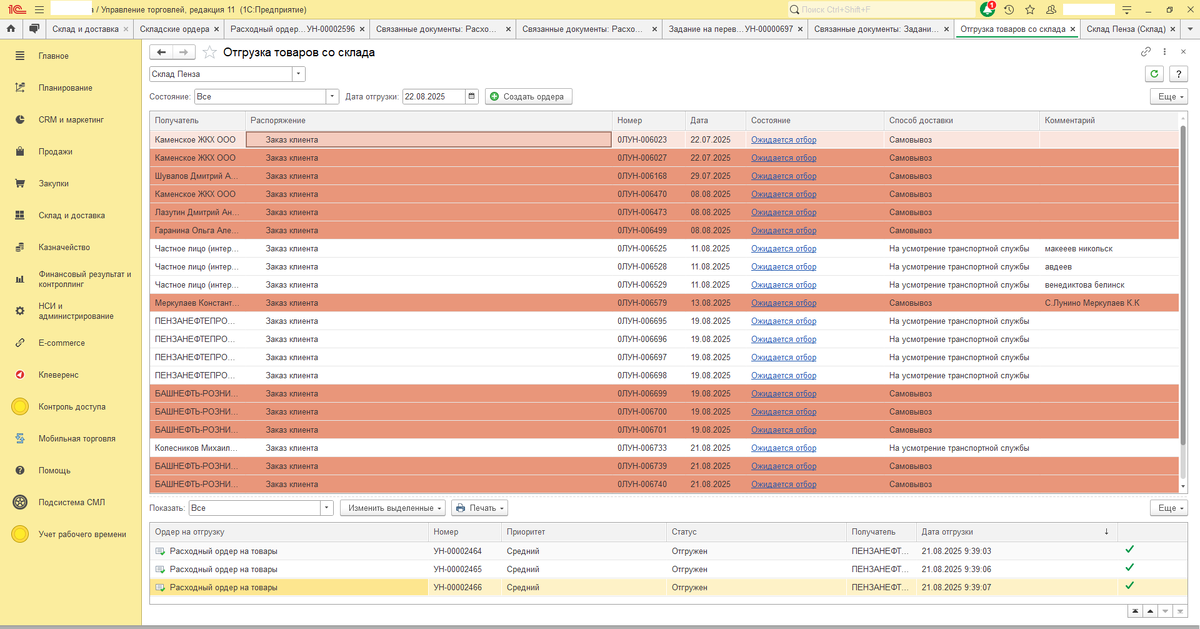Navigate forward with the right arrow
The width and height of the screenshot is (1200, 629).
(184, 52)
